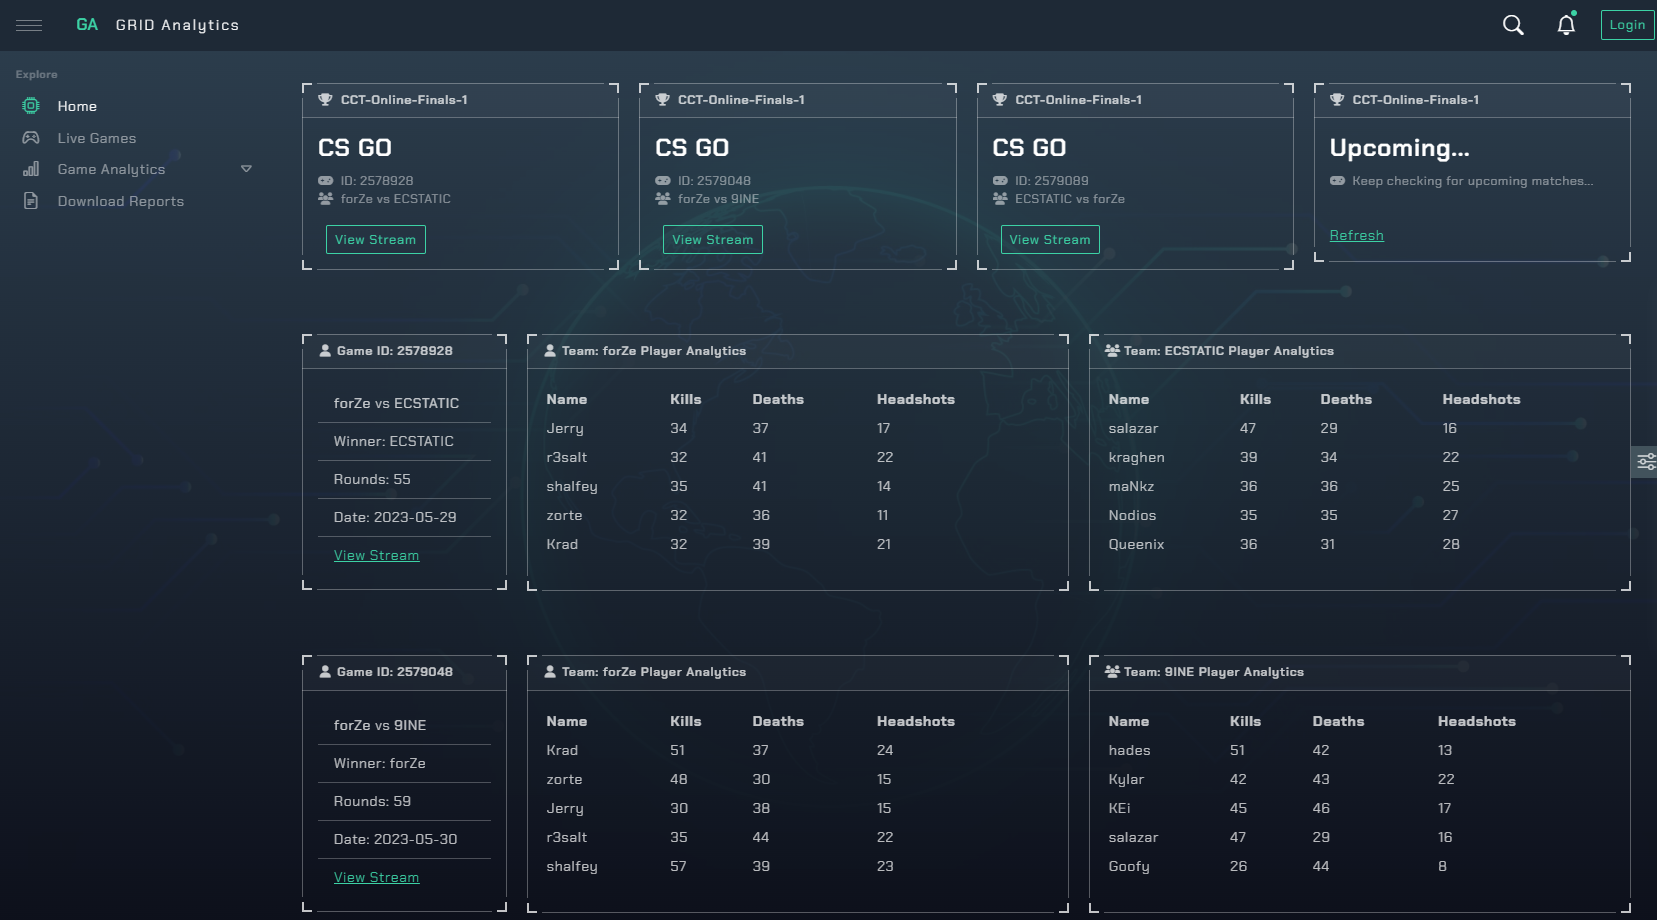Click trophy icon on the Upcoming card
Screen dimensions: 1657x920
click(1337, 100)
